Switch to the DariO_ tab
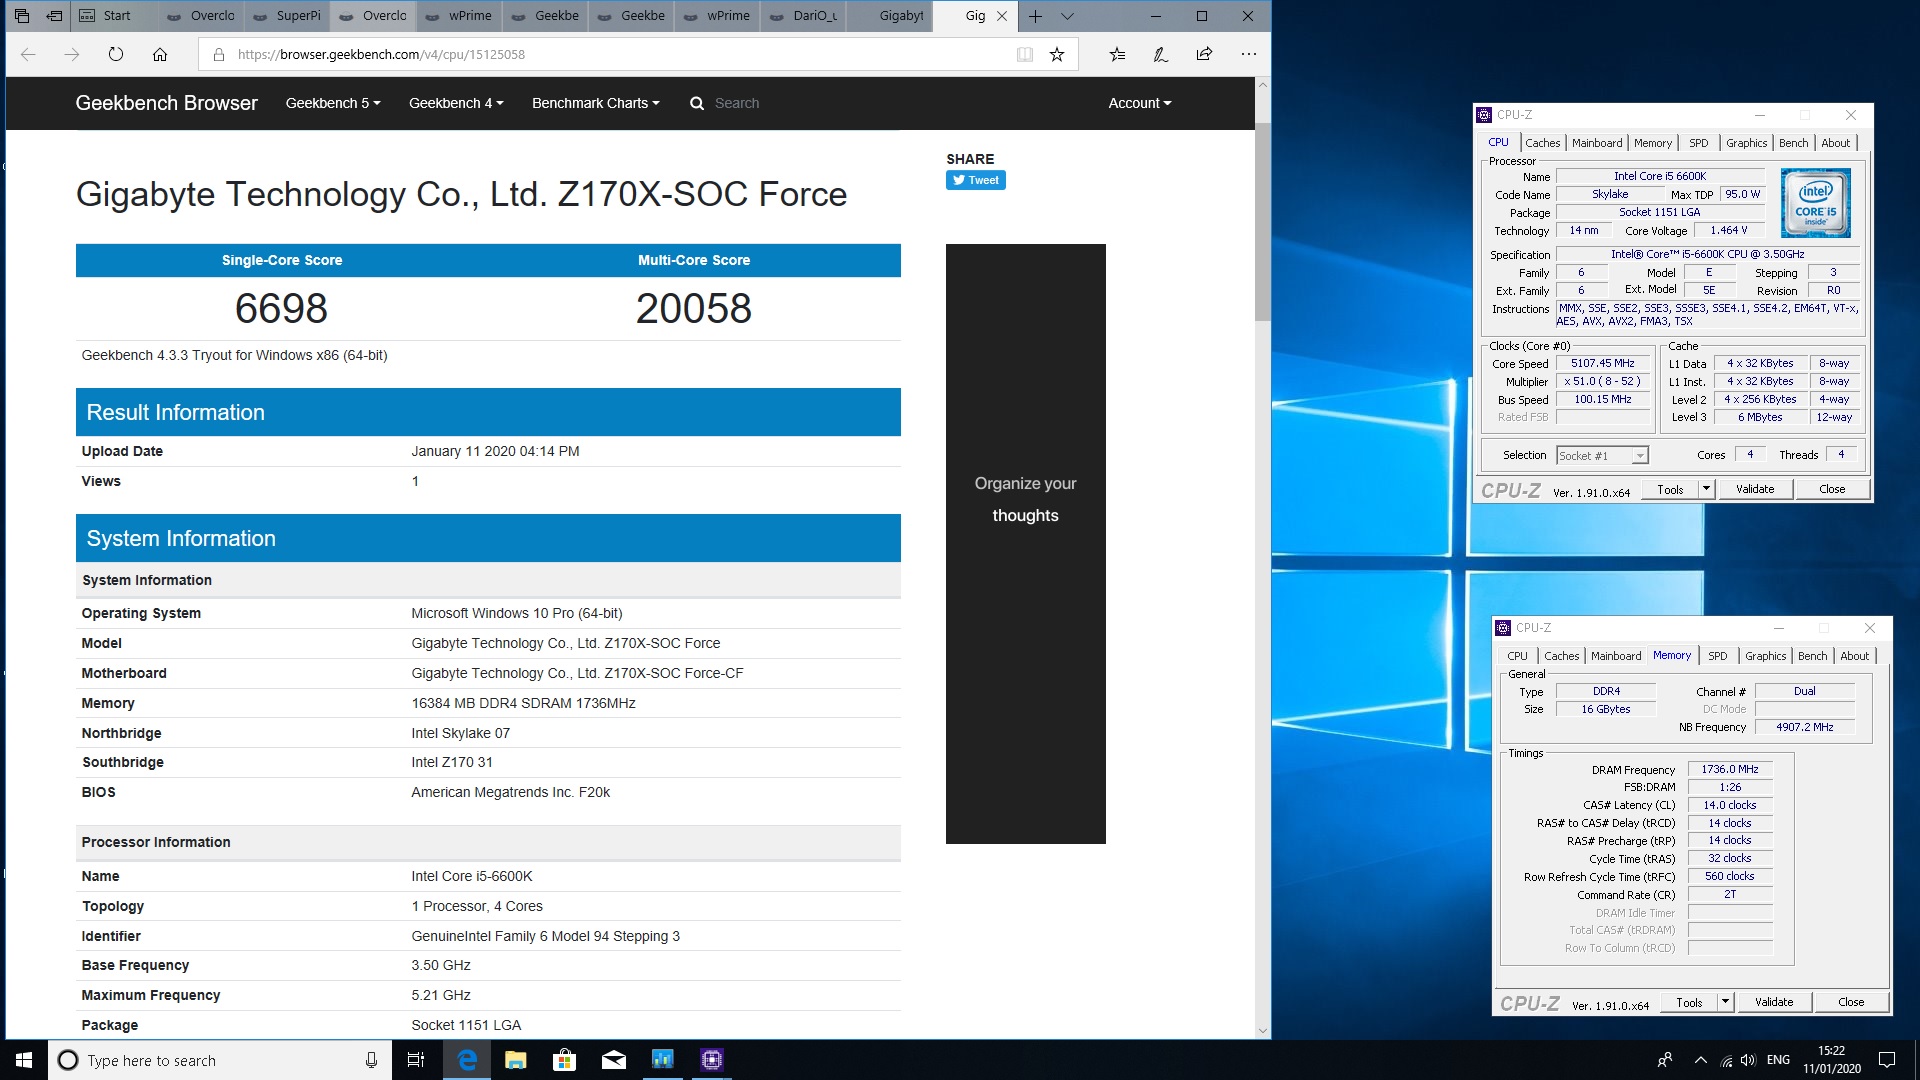This screenshot has width=1920, height=1080. point(803,16)
